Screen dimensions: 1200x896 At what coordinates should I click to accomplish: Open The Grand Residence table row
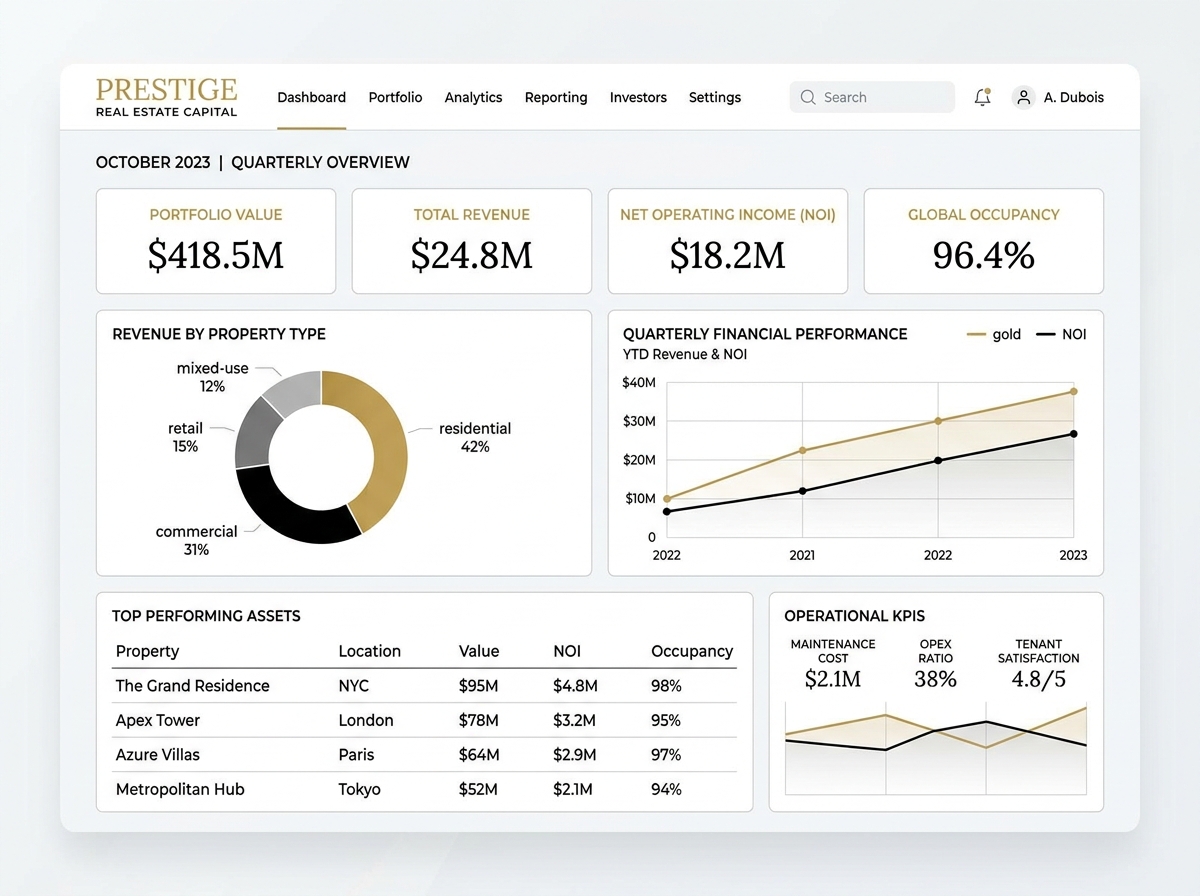424,686
